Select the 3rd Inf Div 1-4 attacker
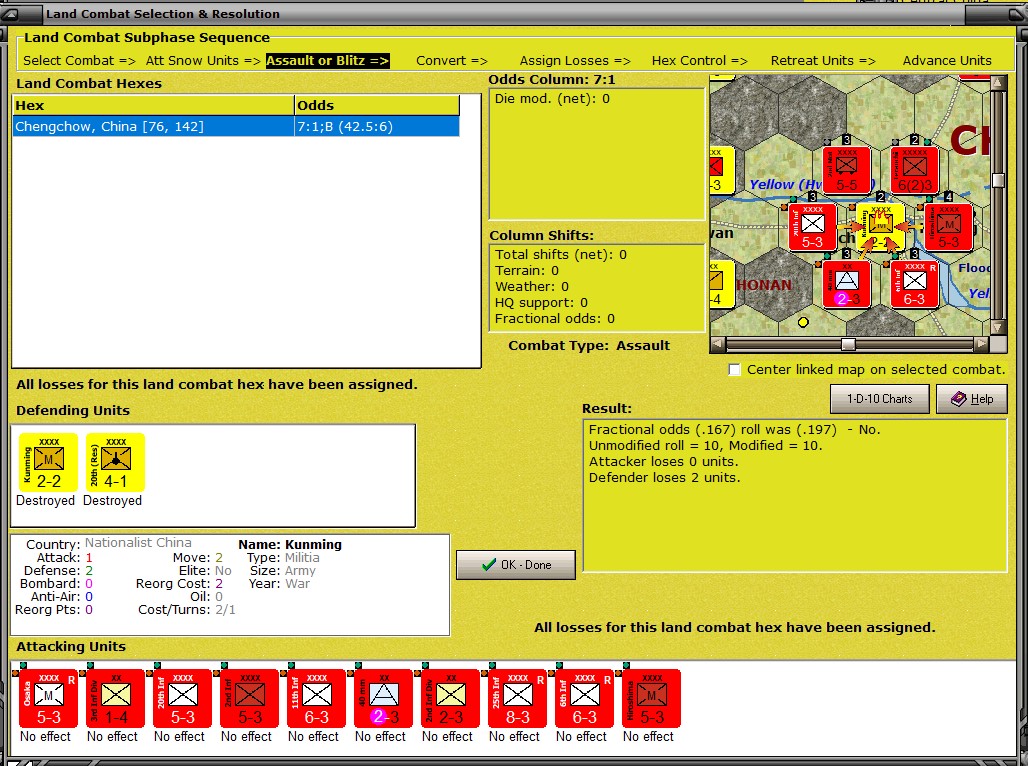This screenshot has width=1028, height=766. 115,698
